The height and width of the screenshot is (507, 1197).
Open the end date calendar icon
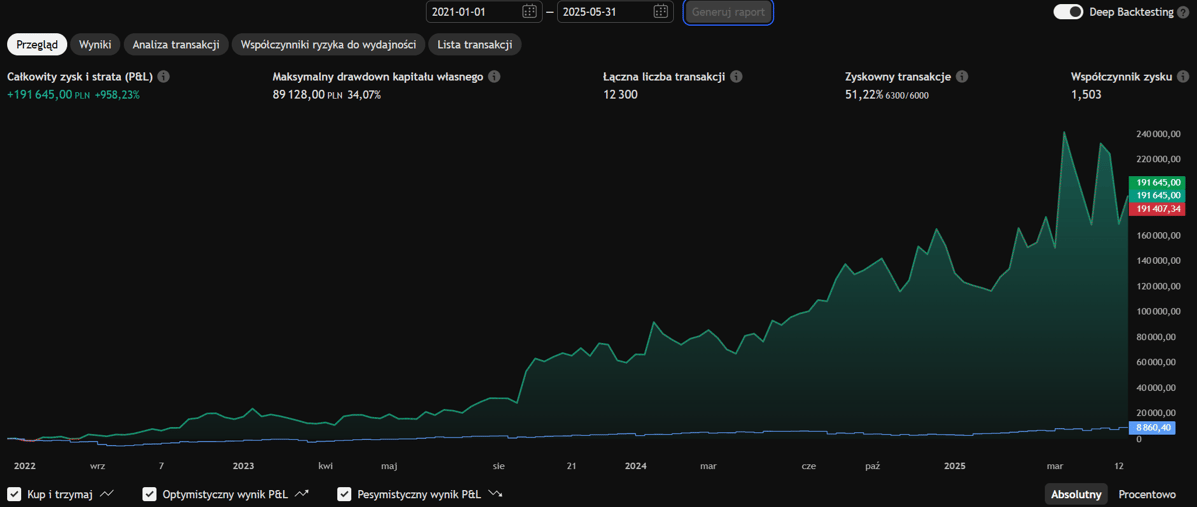tap(661, 12)
